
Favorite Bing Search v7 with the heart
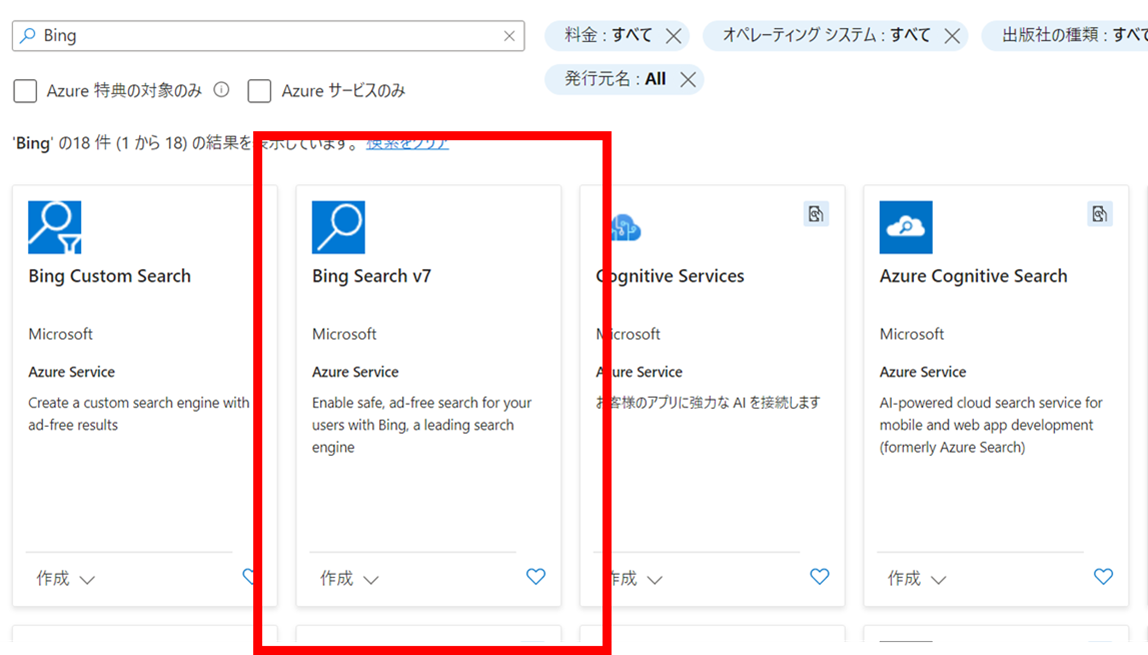tap(536, 577)
